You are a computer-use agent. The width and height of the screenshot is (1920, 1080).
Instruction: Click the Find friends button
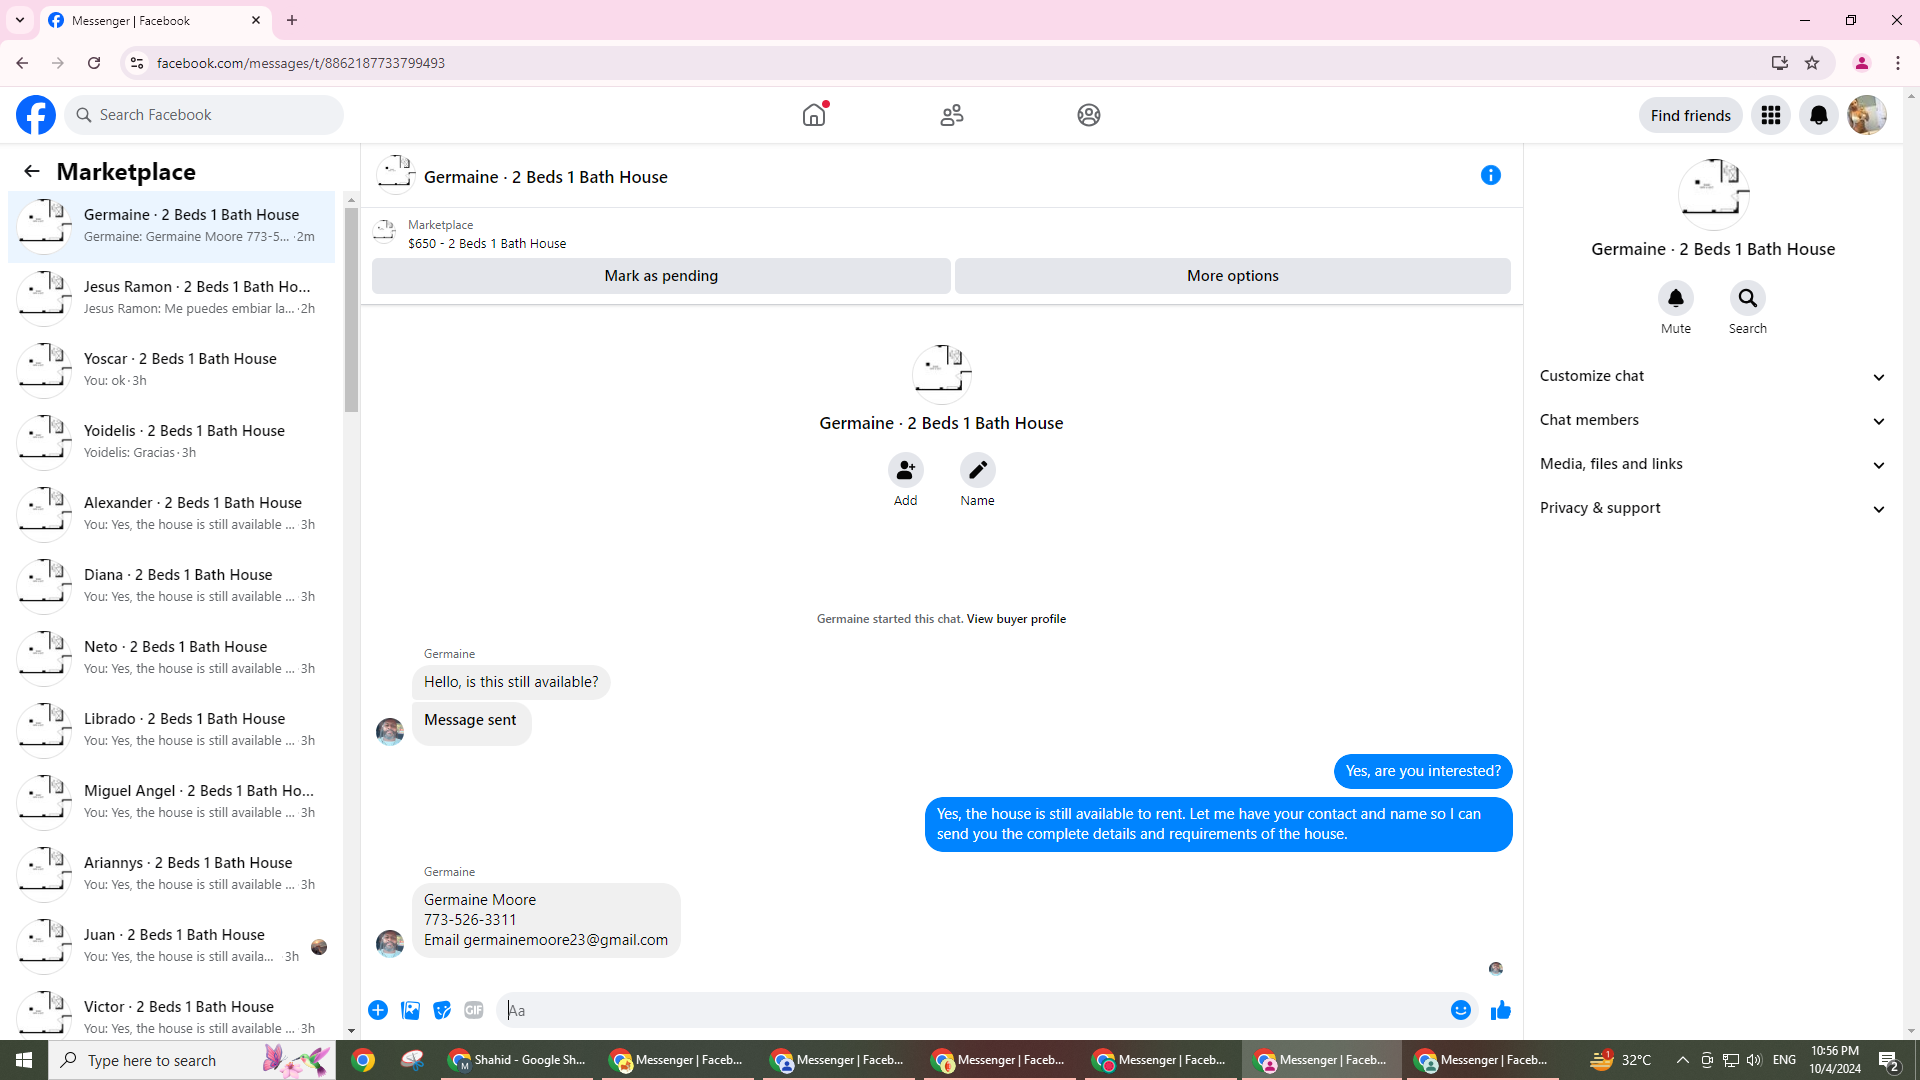pos(1691,115)
